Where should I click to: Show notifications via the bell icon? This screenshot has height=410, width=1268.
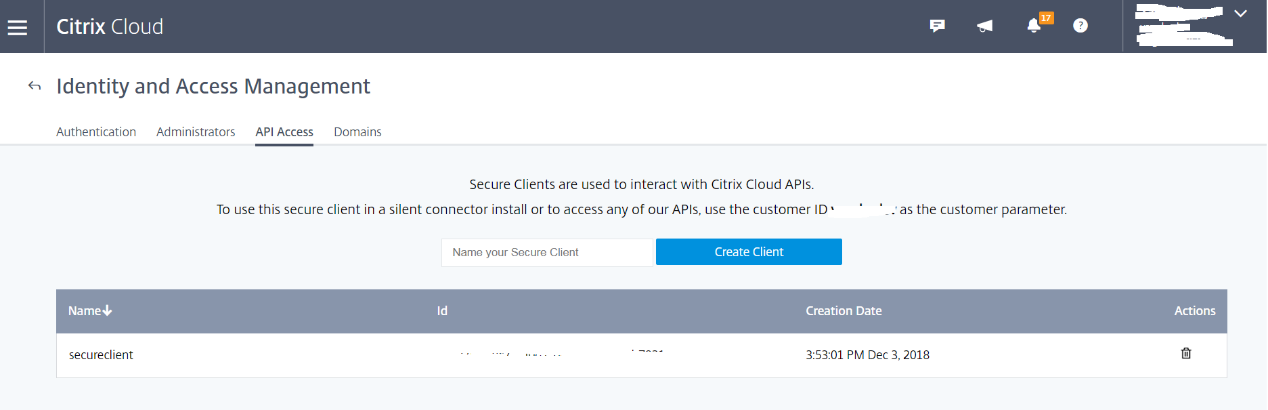pos(1034,26)
